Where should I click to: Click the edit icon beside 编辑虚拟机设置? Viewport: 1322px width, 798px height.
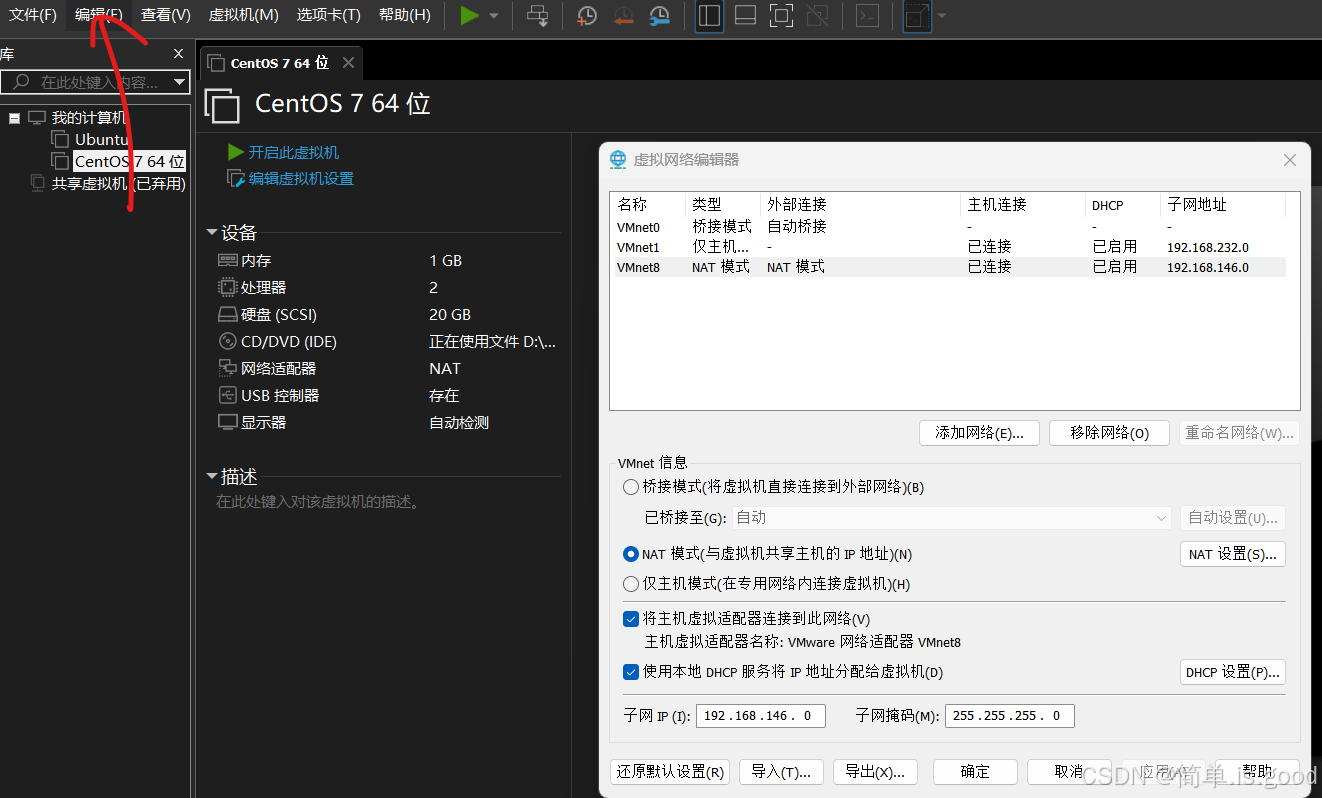tap(236, 178)
